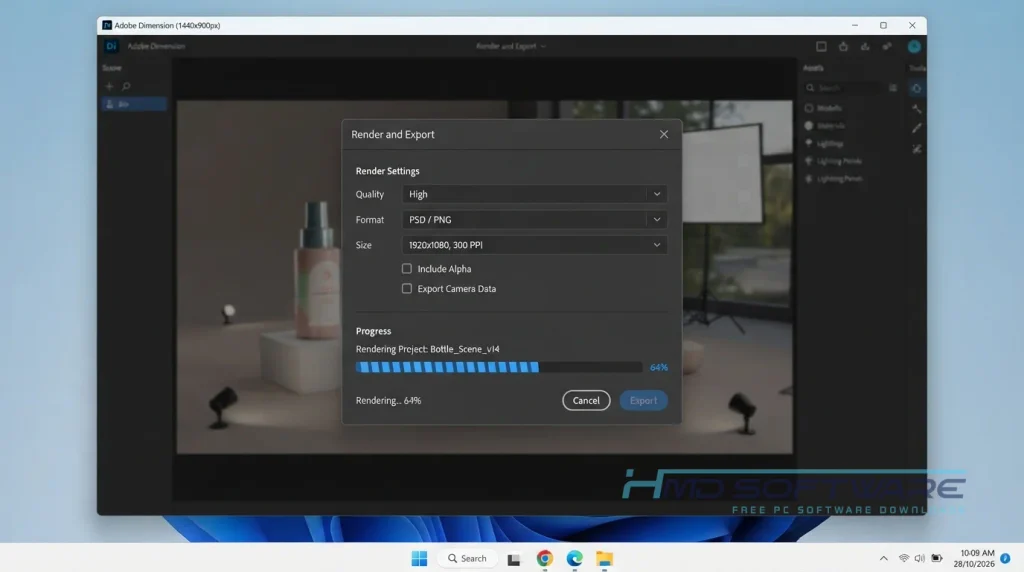Click the Assets panel search field
1024x572 pixels.
tap(844, 88)
